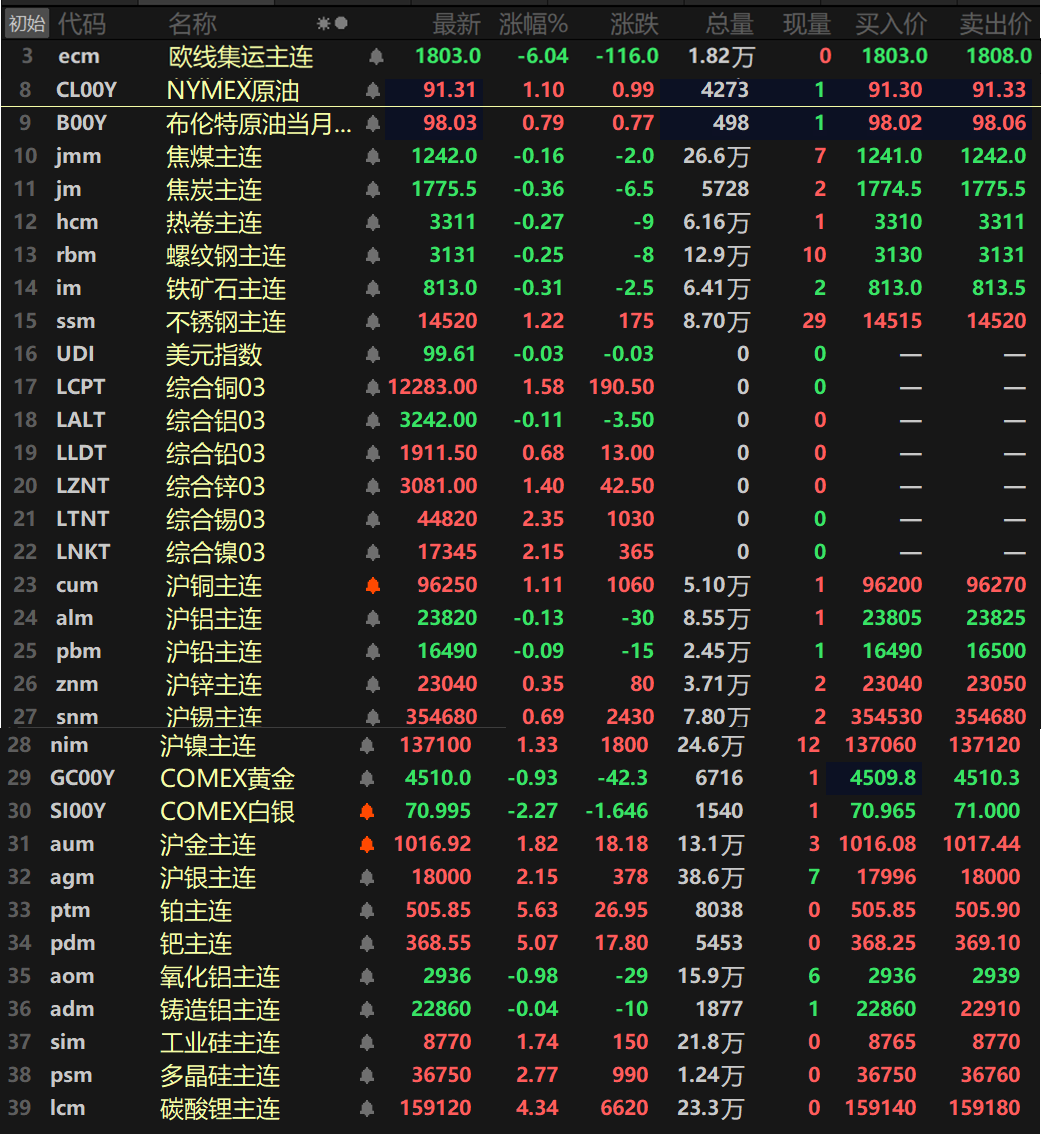Viewport: 1041px width, 1134px height.
Task: Sort by the 总量 column header
Action: pos(729,22)
